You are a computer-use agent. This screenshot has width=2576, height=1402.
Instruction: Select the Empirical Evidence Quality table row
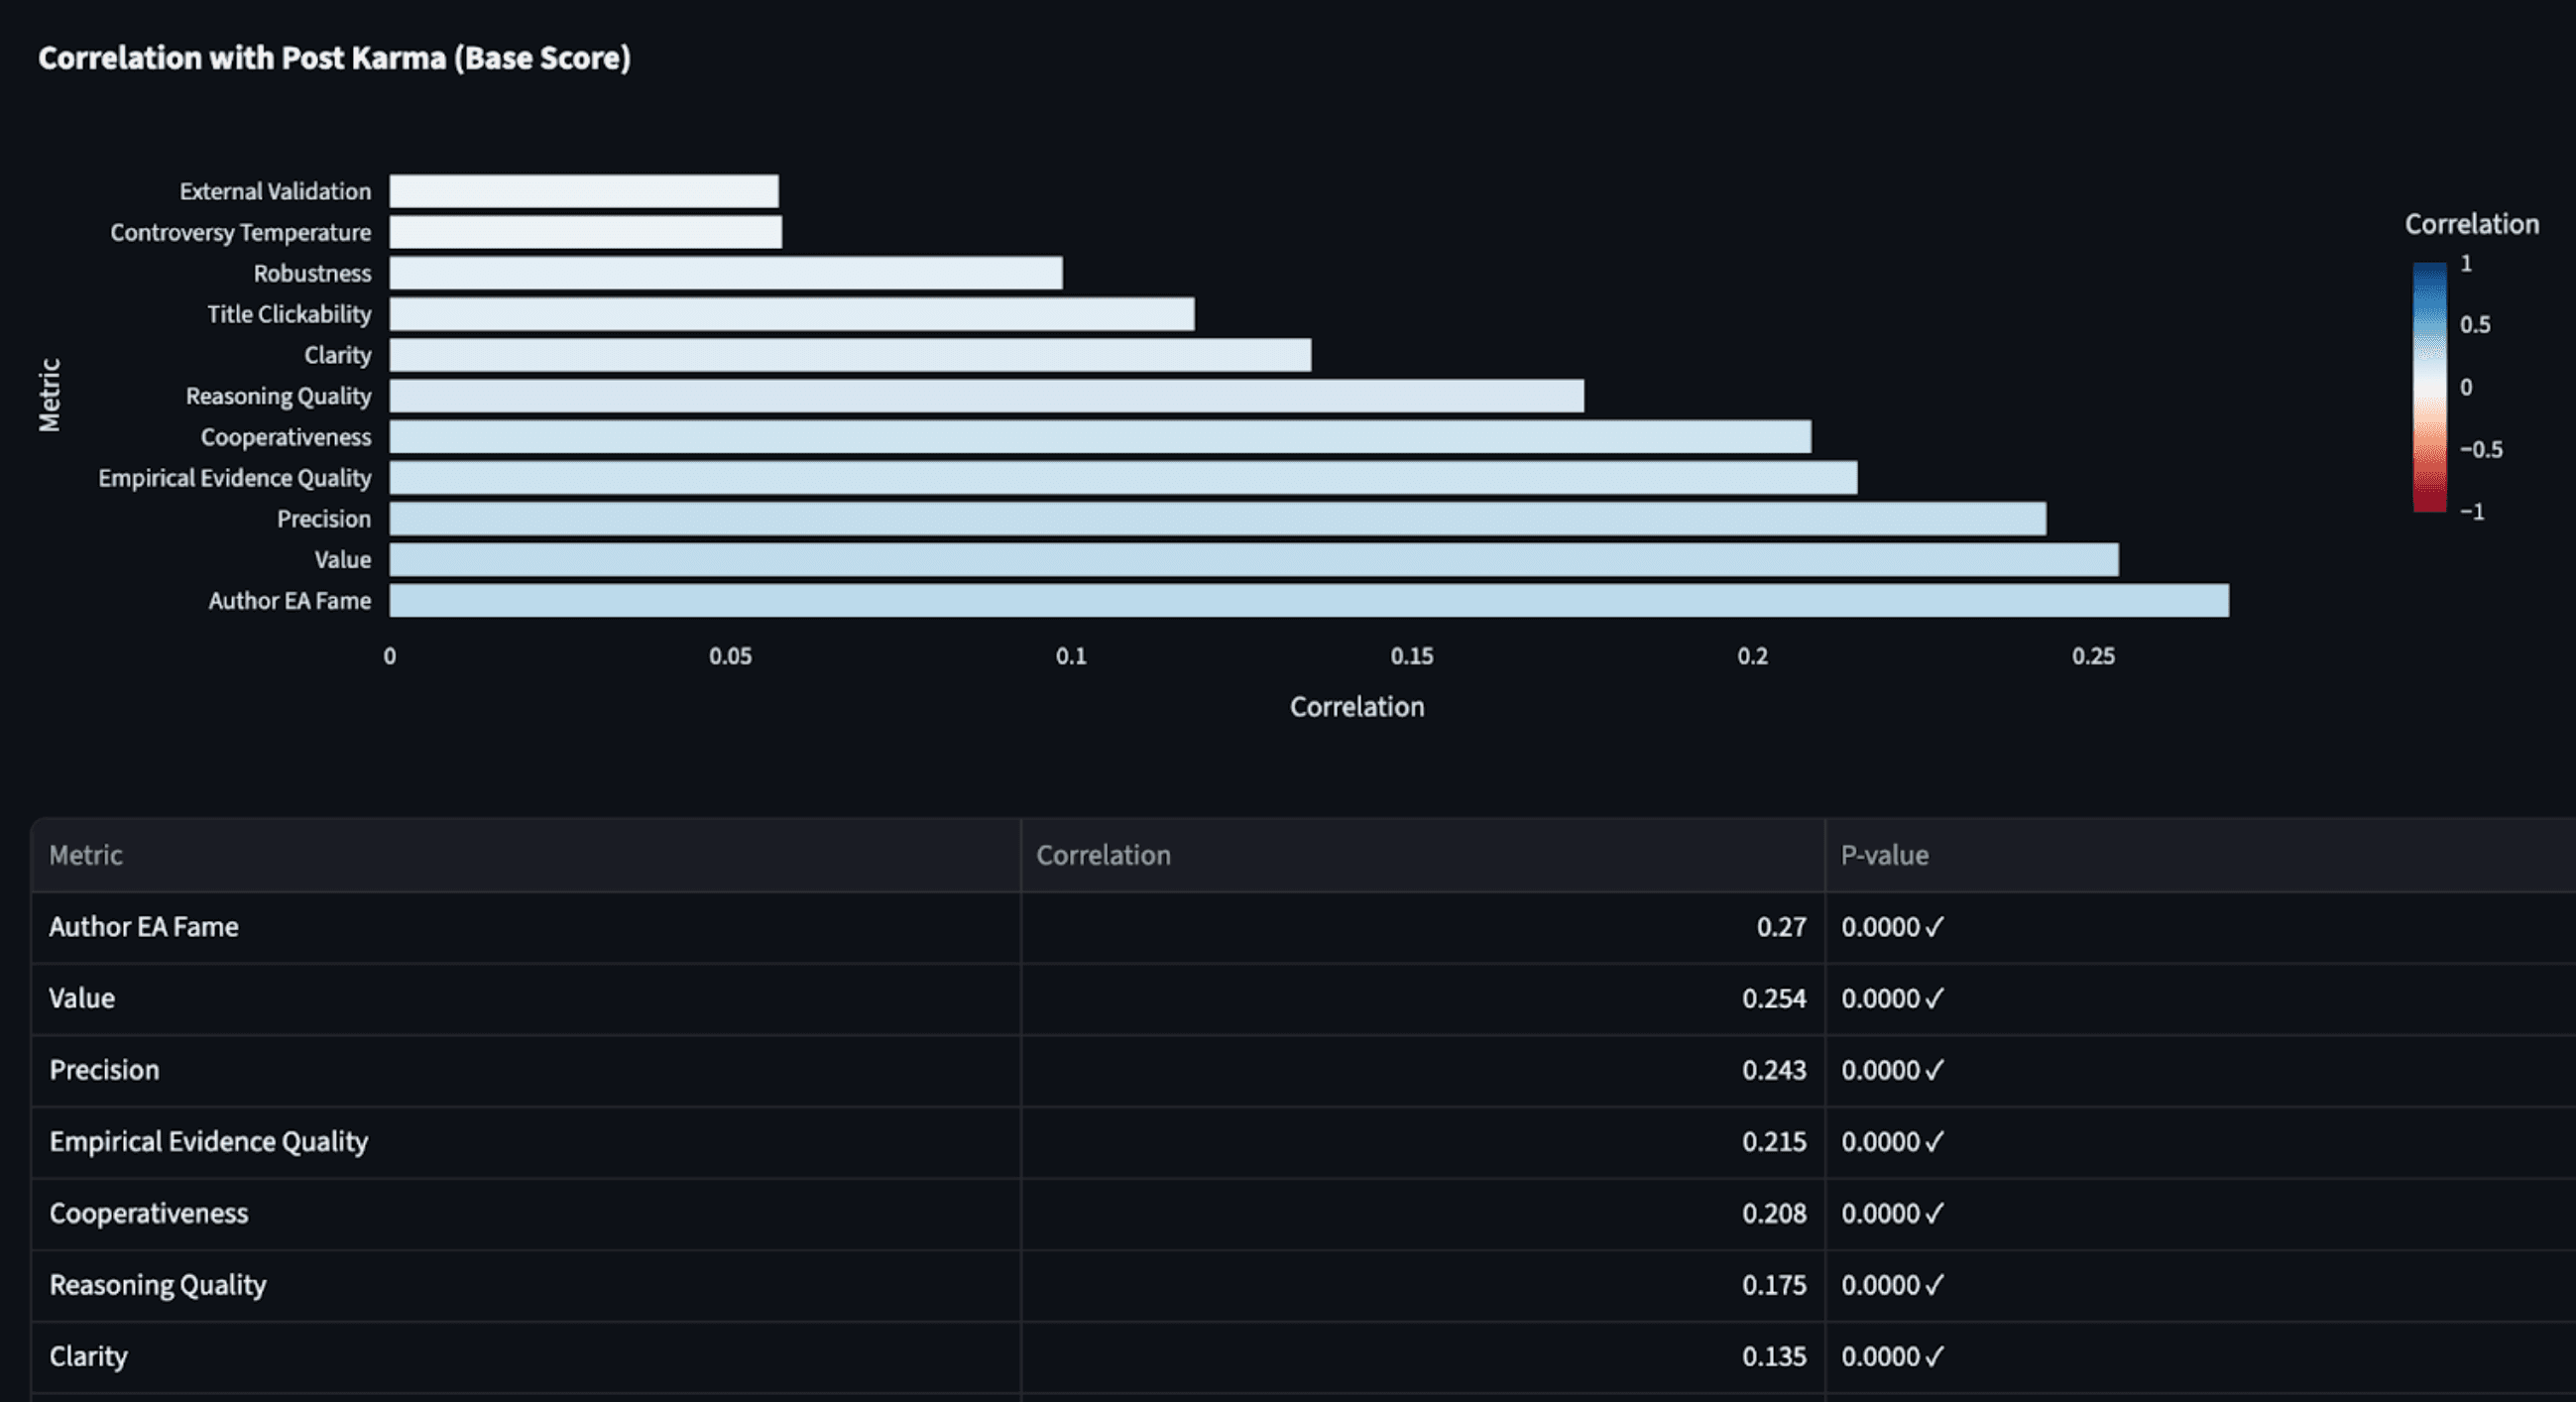[209, 1142]
